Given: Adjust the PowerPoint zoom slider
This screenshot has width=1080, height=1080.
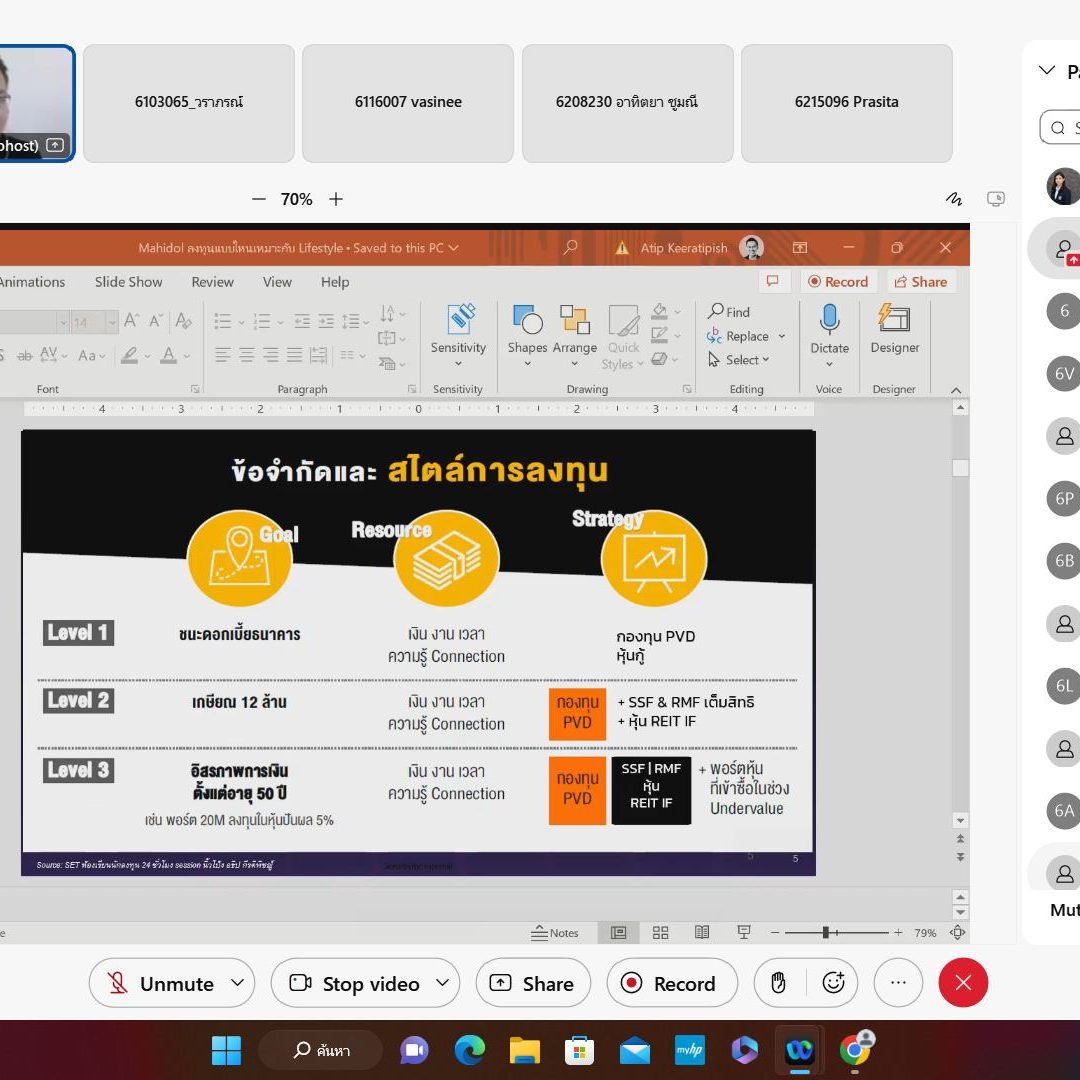Looking at the screenshot, I should (826, 933).
